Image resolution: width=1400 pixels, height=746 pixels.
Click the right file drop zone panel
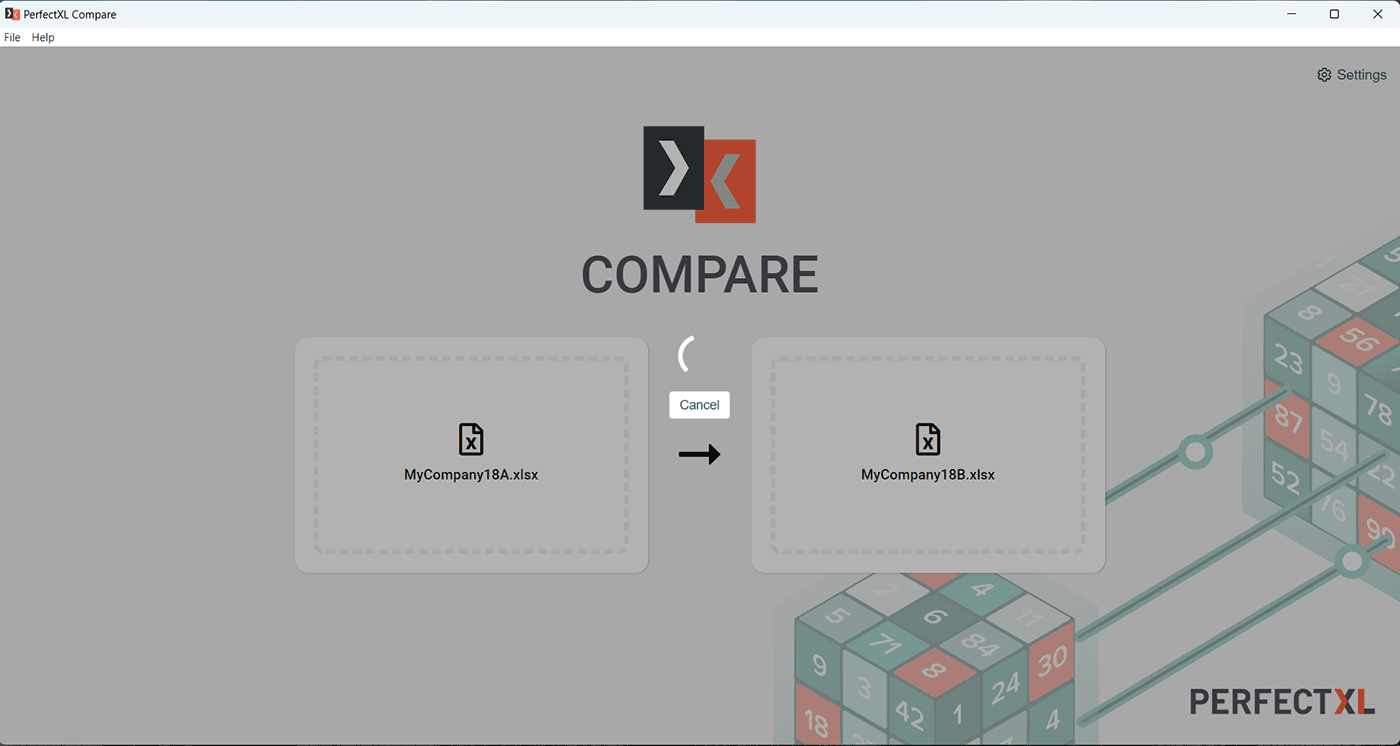pyautogui.click(x=928, y=530)
